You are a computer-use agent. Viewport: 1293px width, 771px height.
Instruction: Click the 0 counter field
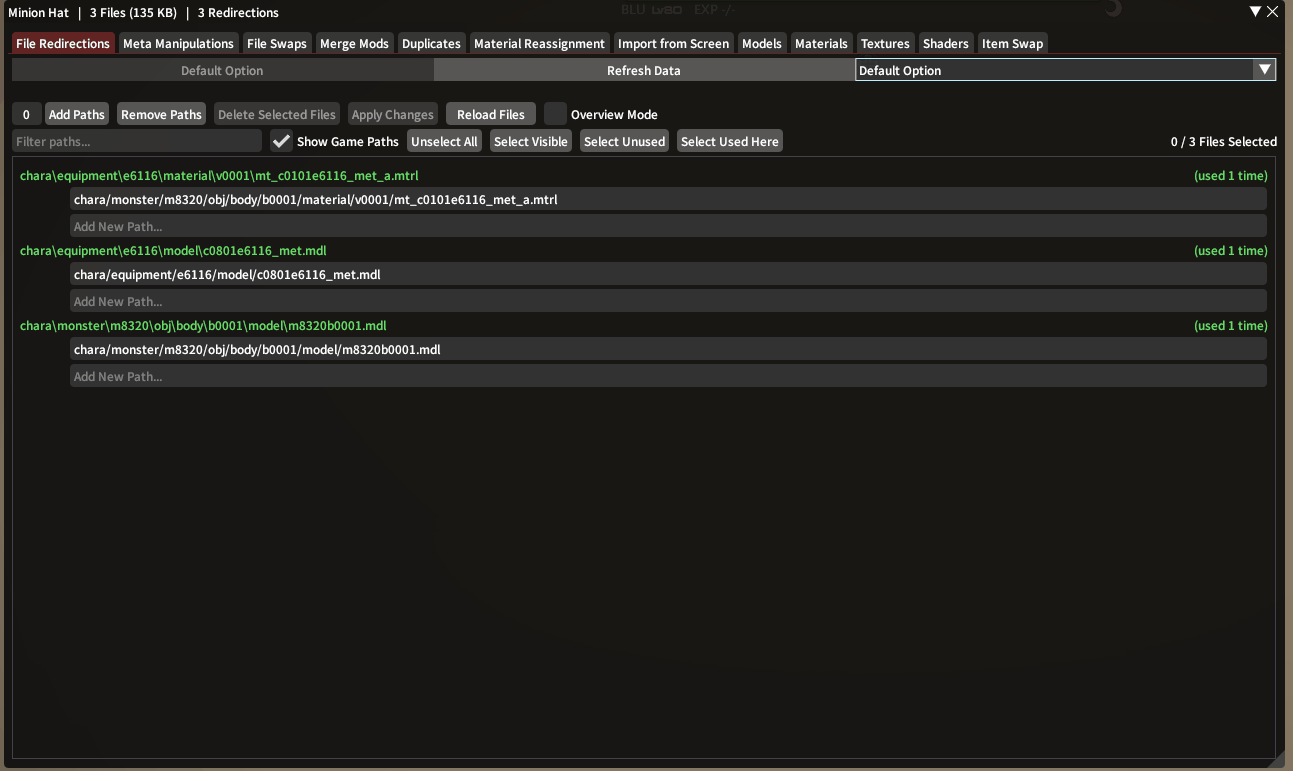click(x=27, y=114)
